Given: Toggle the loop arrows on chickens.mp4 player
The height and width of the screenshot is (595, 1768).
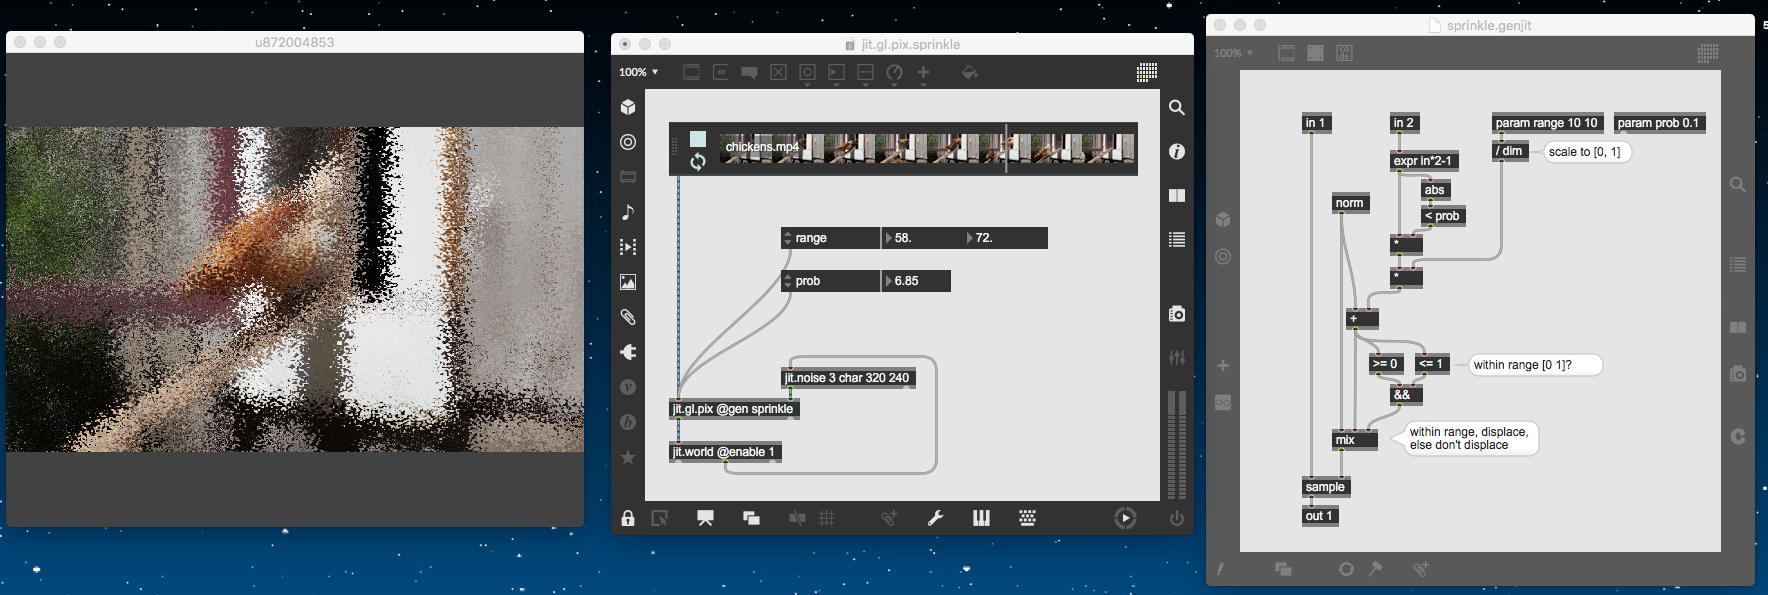Looking at the screenshot, I should pyautogui.click(x=698, y=161).
